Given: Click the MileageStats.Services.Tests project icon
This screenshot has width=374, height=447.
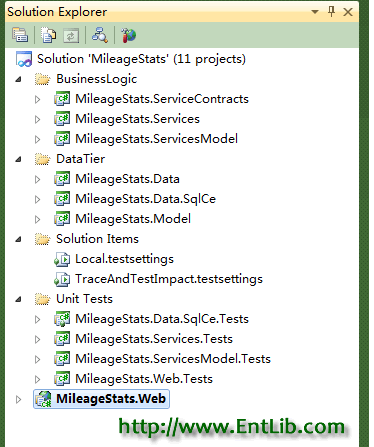Looking at the screenshot, I should [x=62, y=339].
